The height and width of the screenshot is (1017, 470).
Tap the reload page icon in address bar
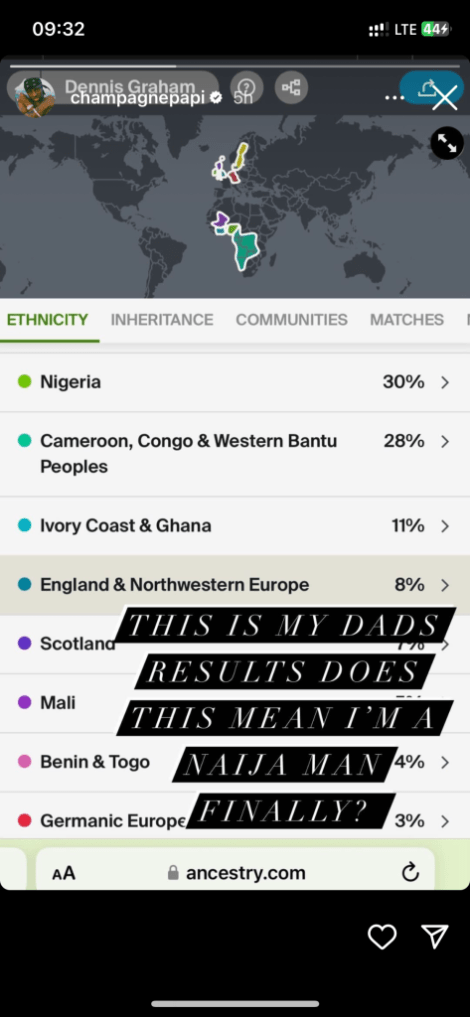tap(410, 873)
